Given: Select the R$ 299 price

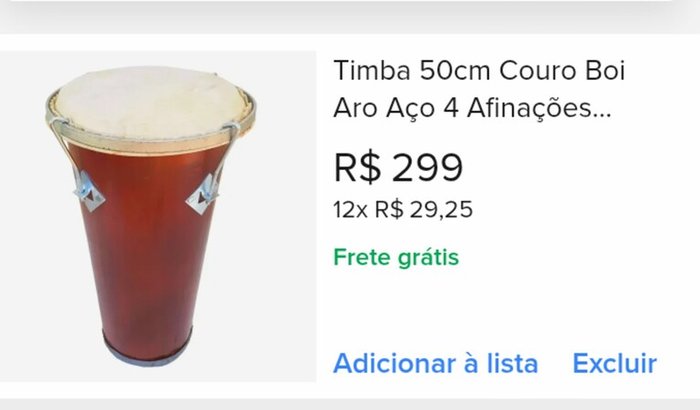Looking at the screenshot, I should coord(398,167).
